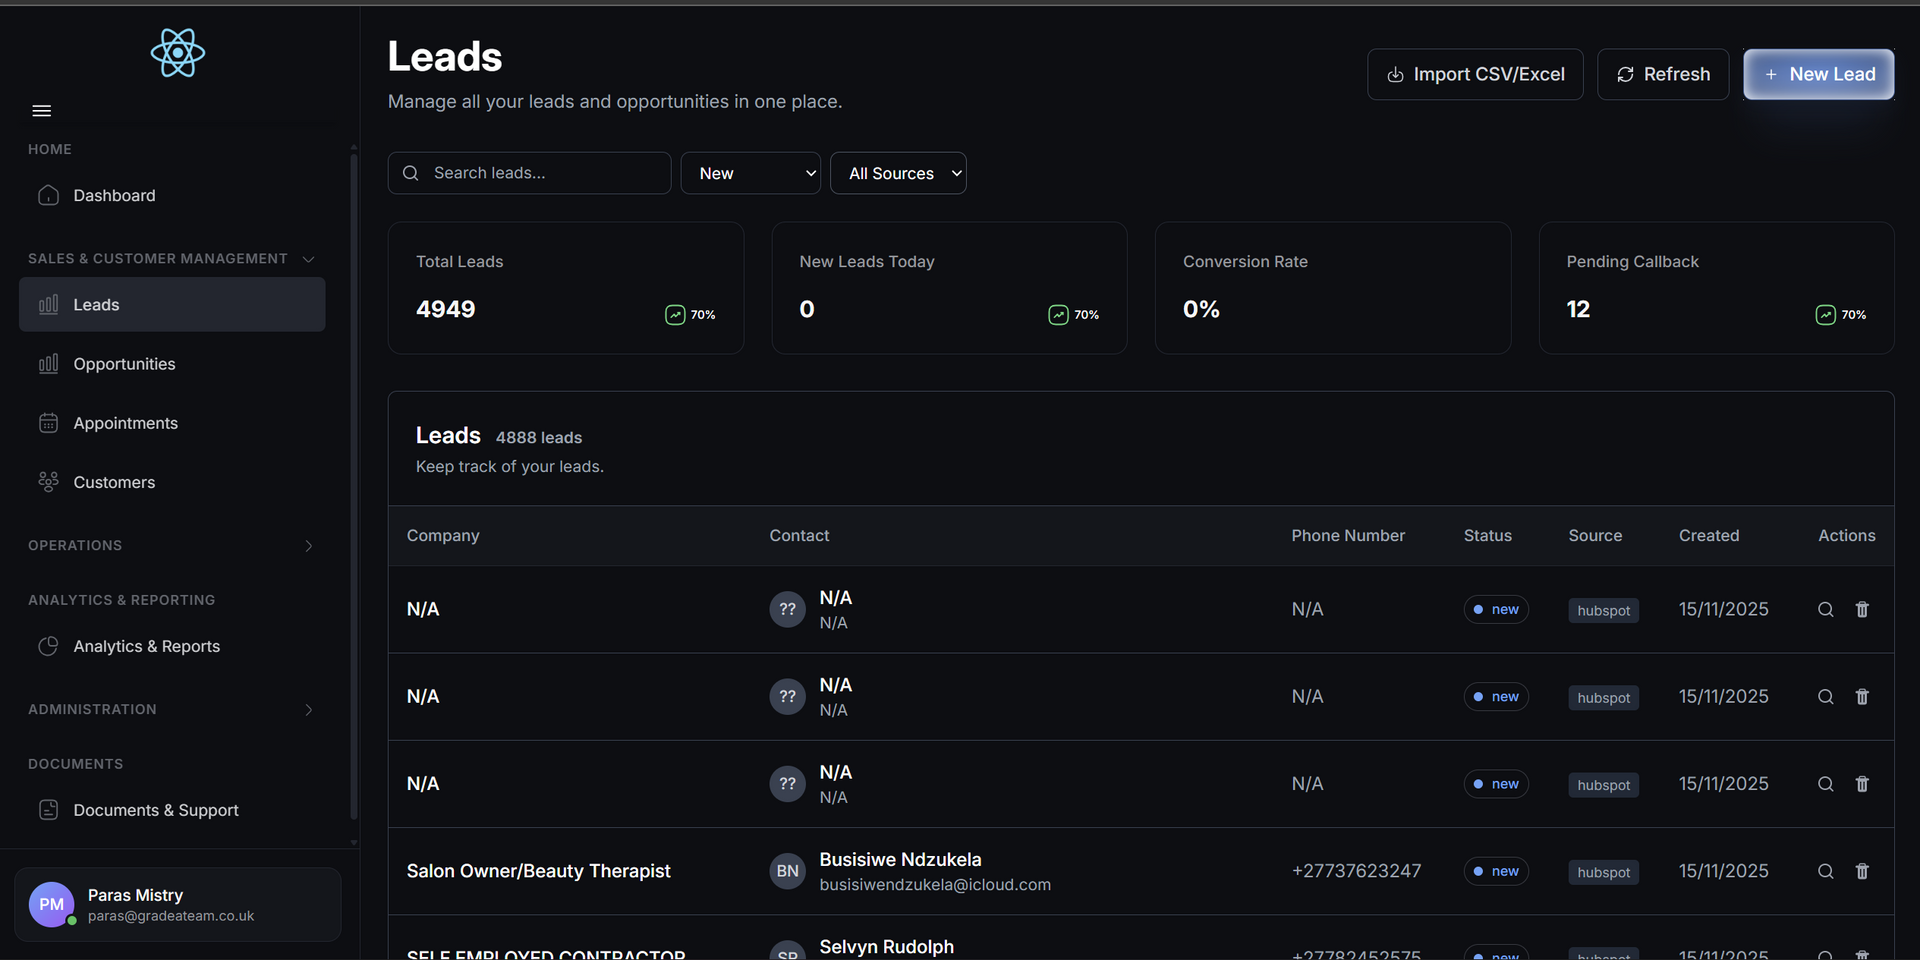Switch to the Dashboard page
The image size is (1920, 960).
point(113,195)
